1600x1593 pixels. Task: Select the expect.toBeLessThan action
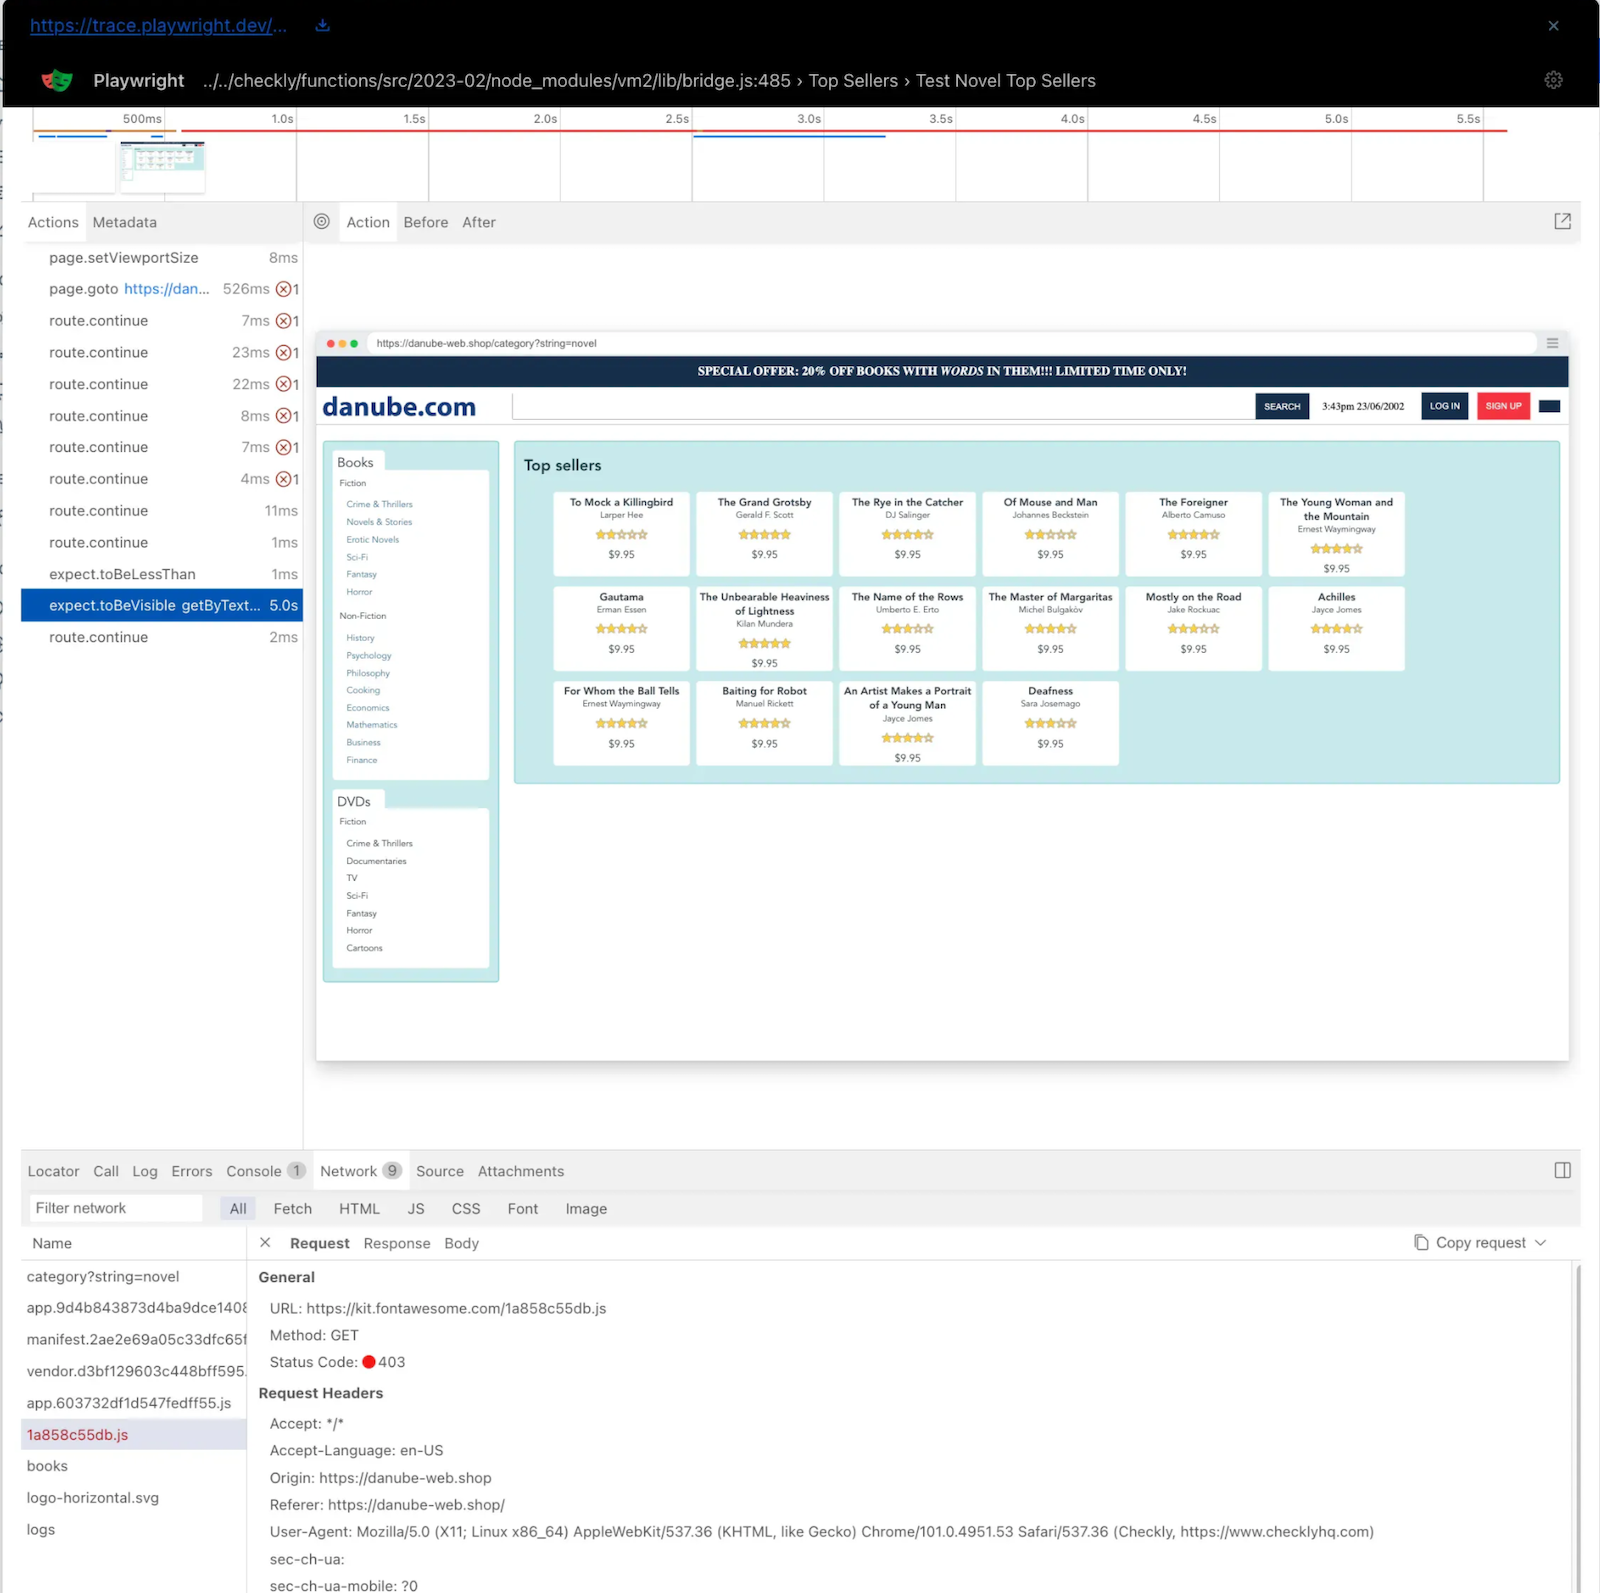tap(122, 574)
